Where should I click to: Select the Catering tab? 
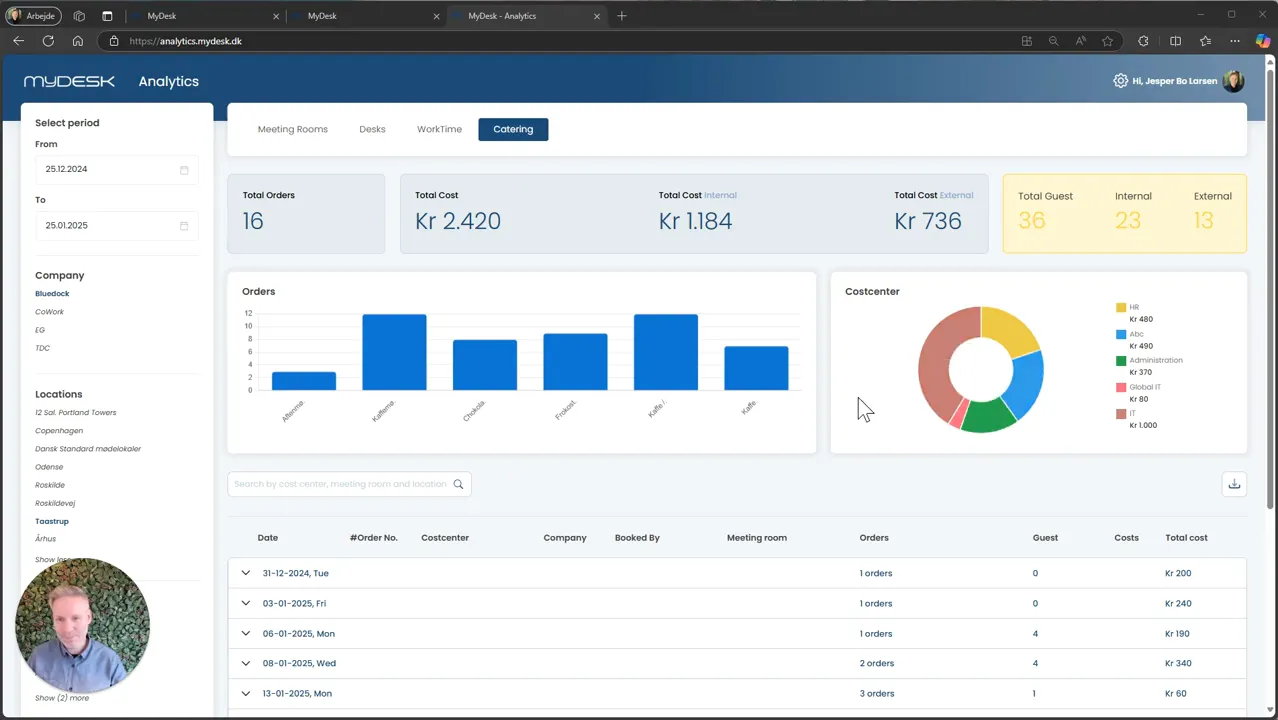[513, 129]
